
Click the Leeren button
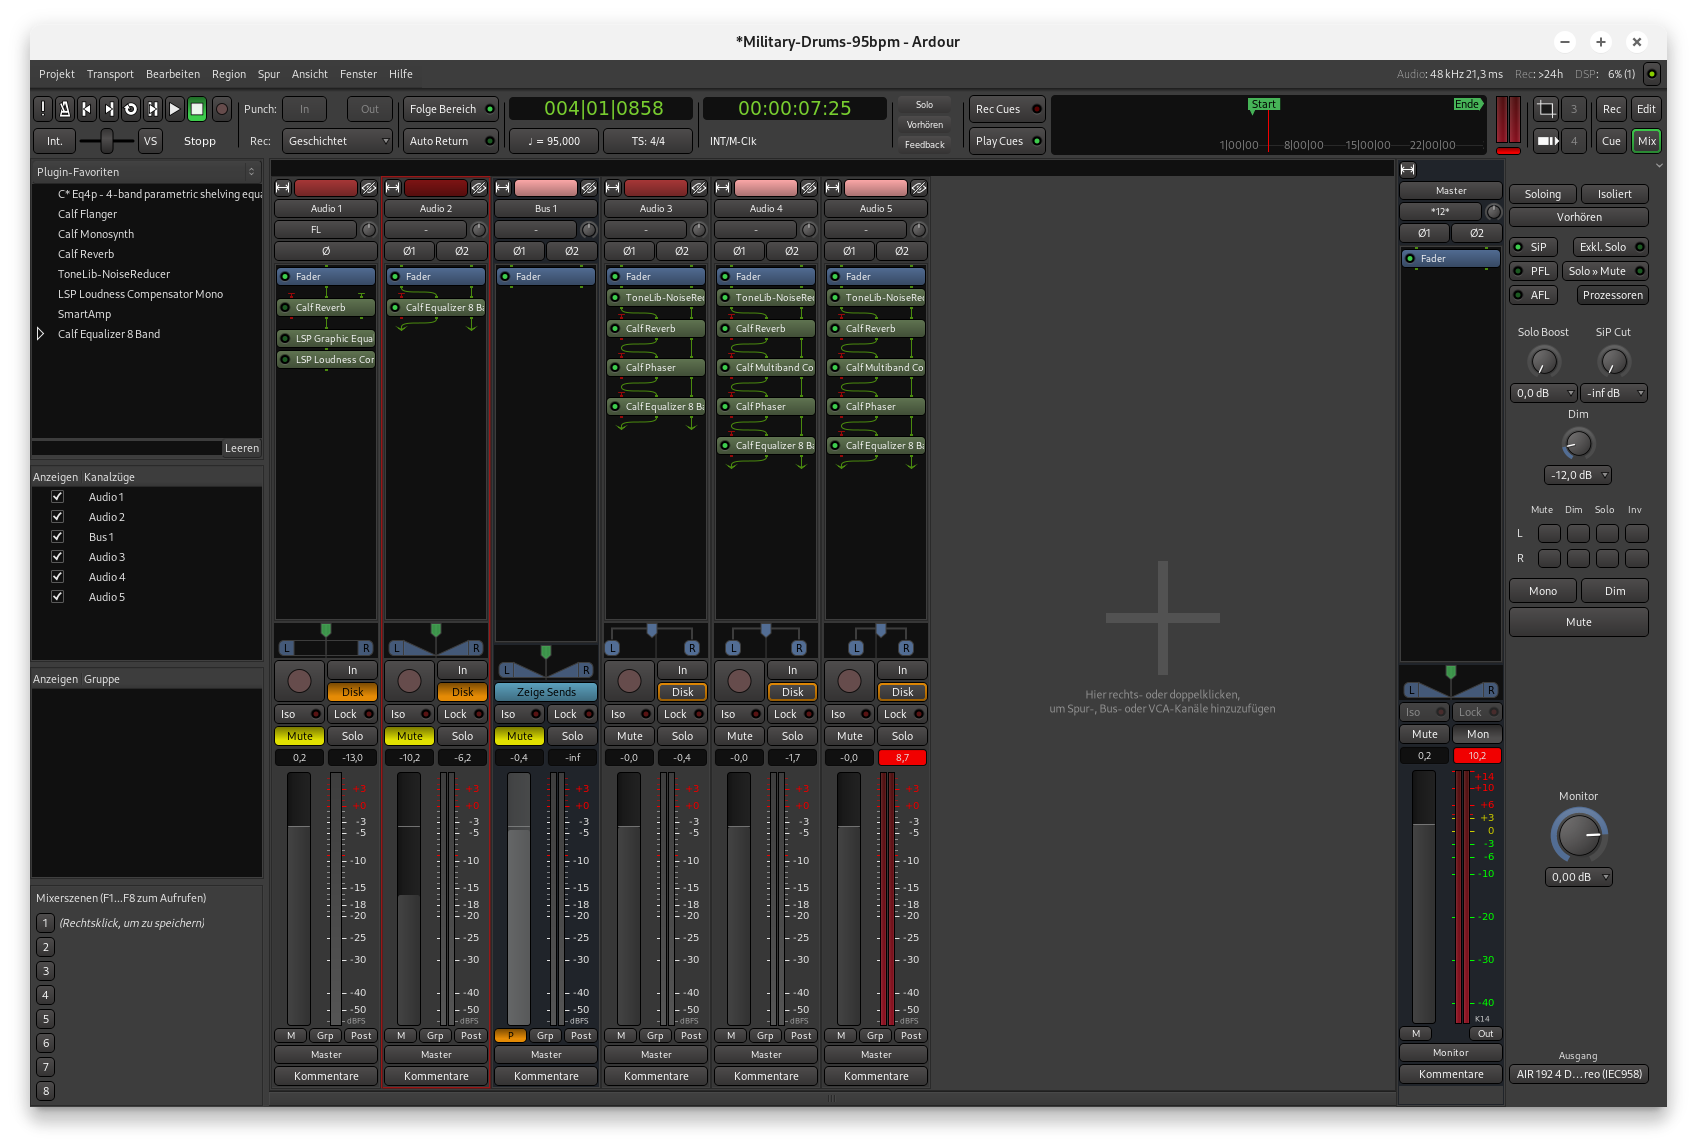tap(242, 448)
